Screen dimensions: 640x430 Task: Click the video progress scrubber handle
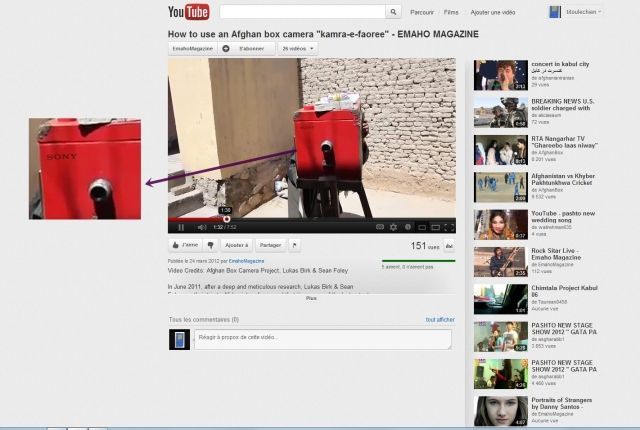(x=227, y=219)
